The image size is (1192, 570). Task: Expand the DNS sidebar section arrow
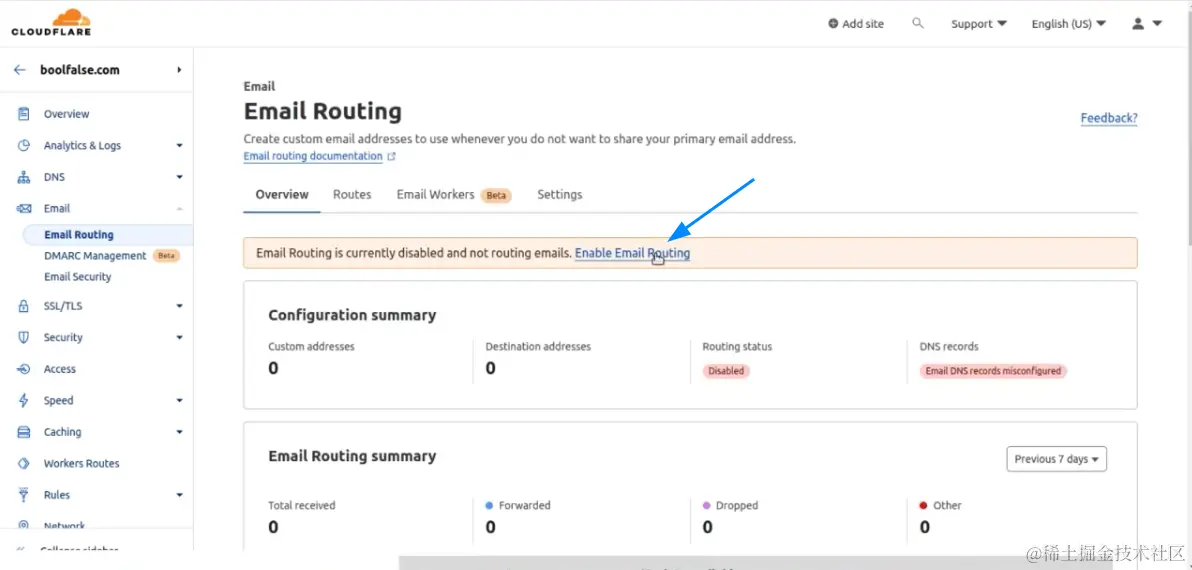point(179,177)
